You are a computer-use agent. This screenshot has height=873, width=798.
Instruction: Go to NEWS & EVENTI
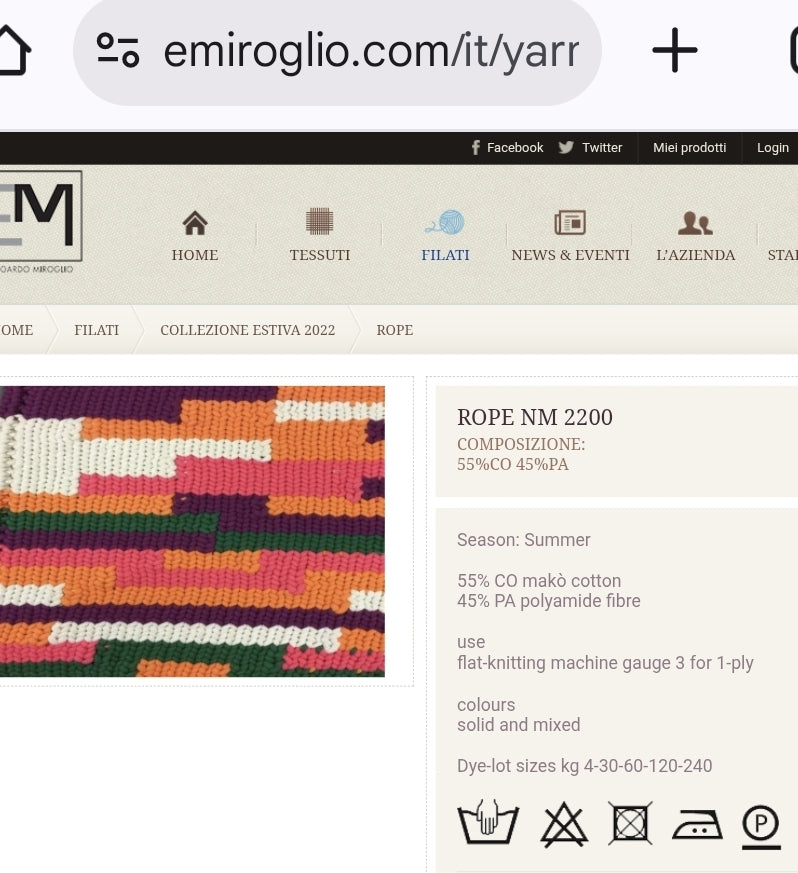pos(570,236)
